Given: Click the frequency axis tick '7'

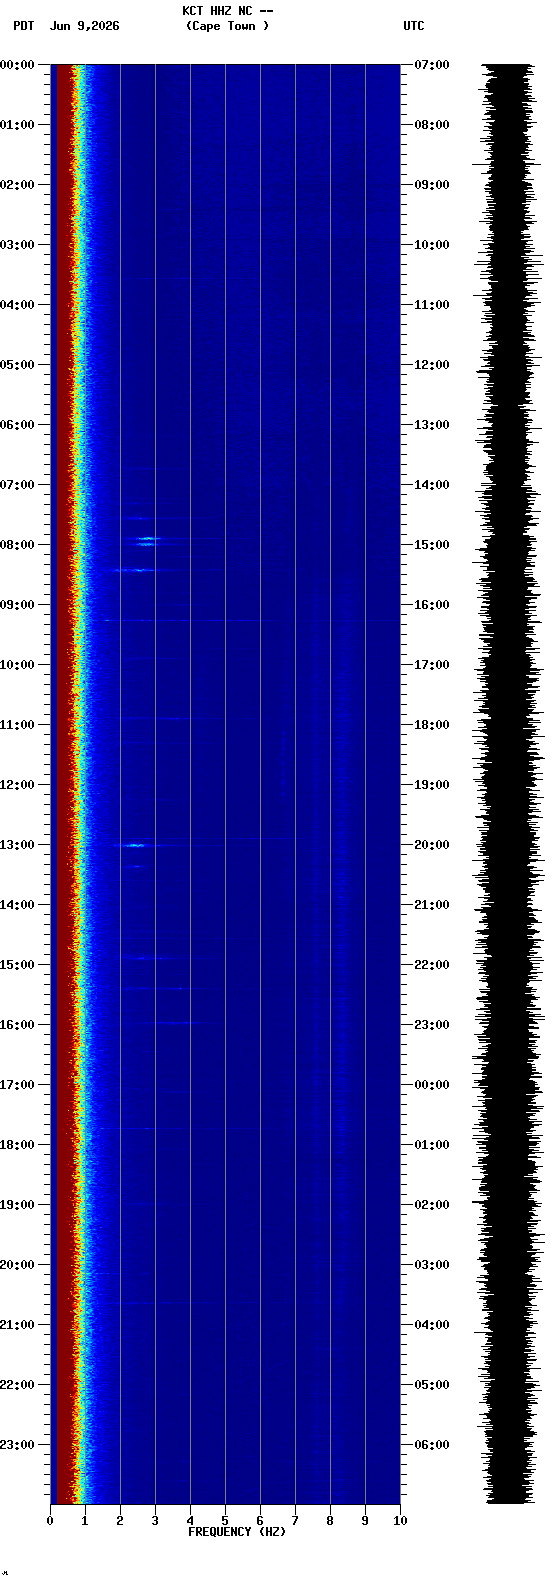Looking at the screenshot, I should point(295,1521).
